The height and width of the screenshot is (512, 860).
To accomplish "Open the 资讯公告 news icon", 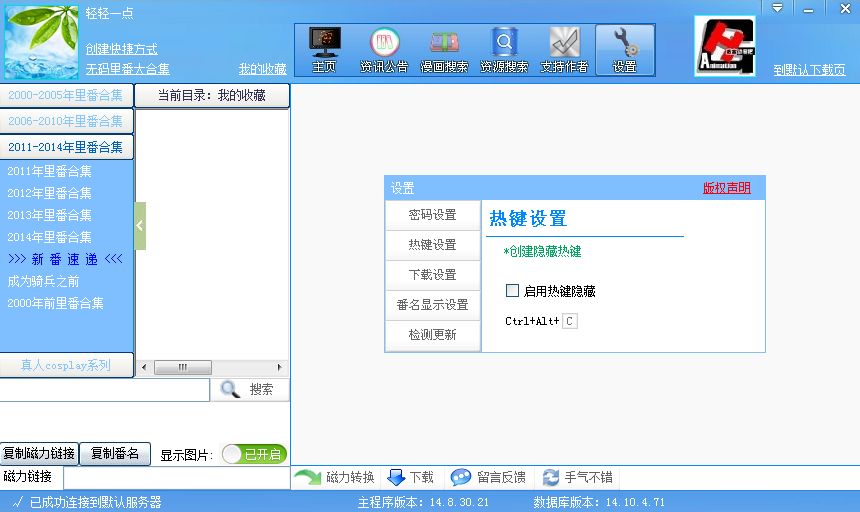I will [x=384, y=43].
